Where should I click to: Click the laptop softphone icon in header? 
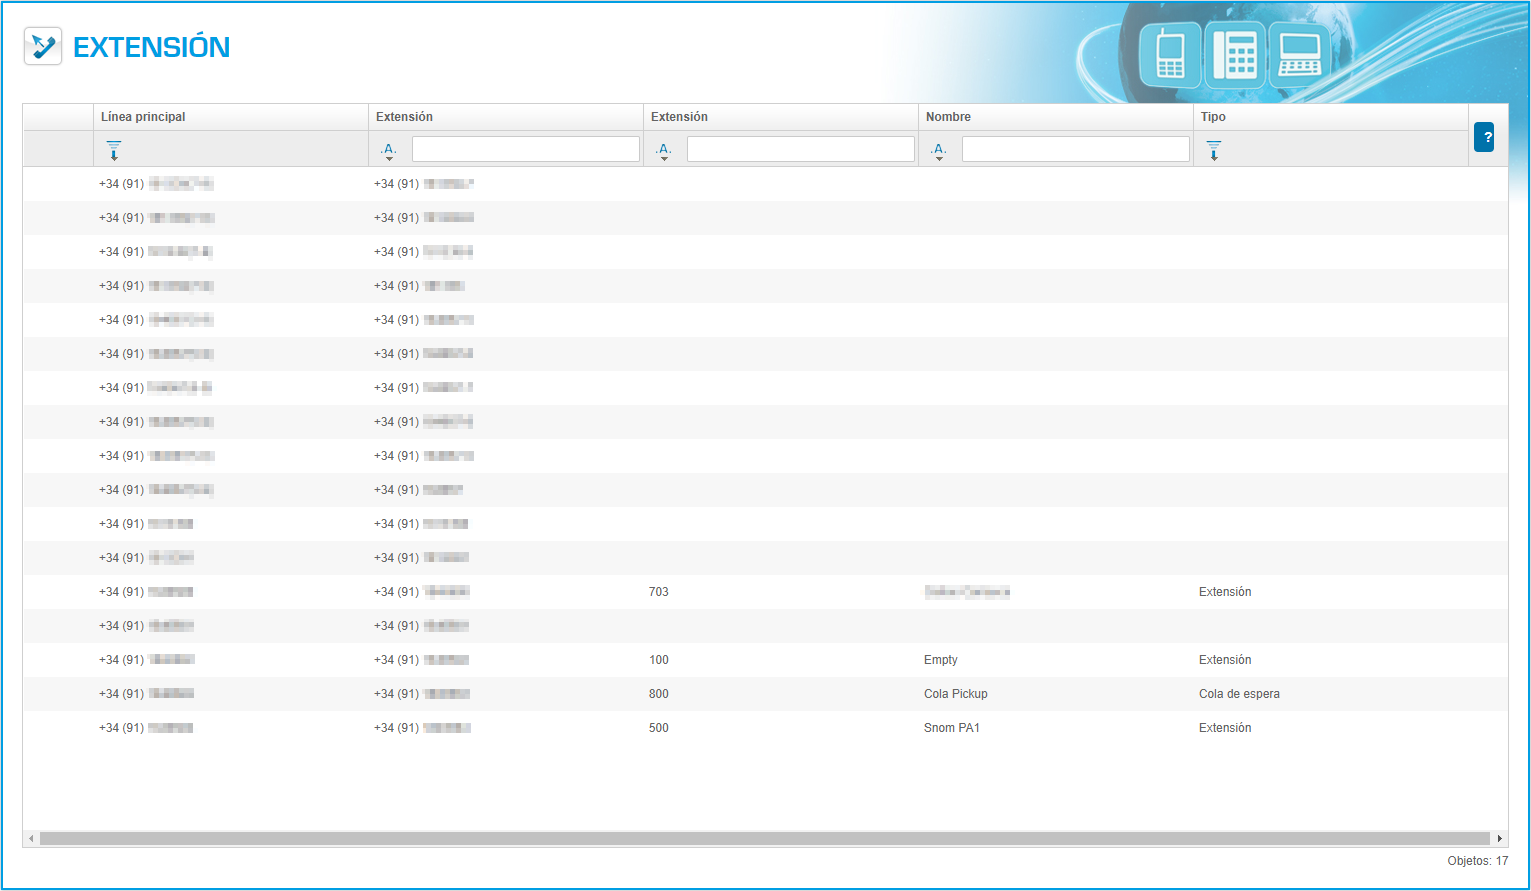point(1299,54)
